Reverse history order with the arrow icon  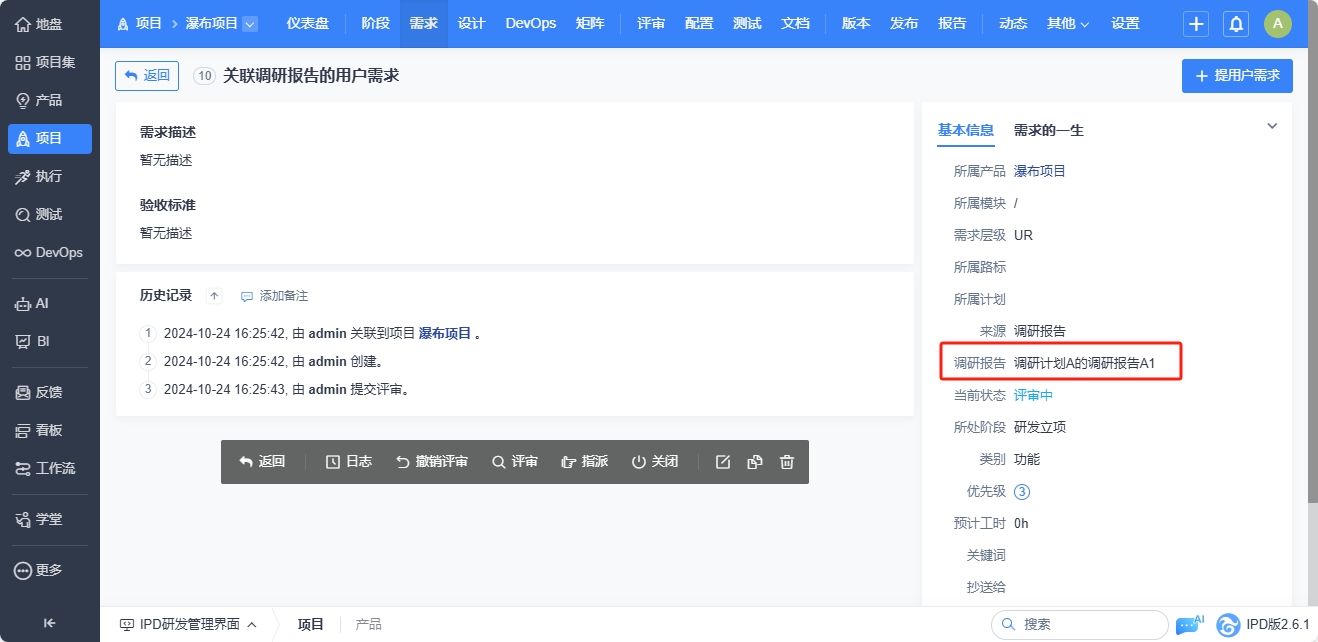[x=214, y=296]
